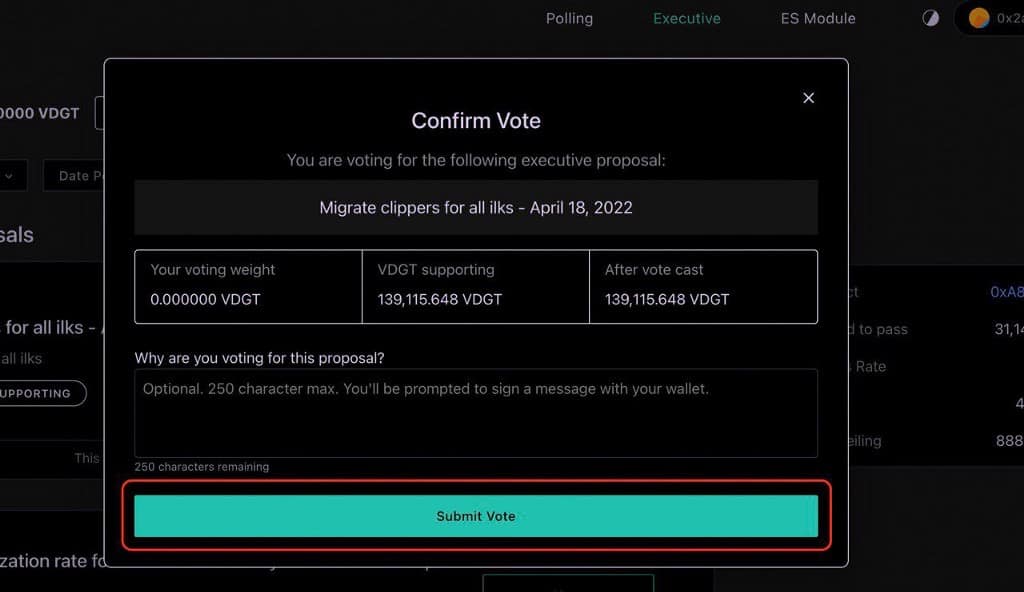1024x592 pixels.
Task: Close the Confirm Vote dialog
Action: 809,98
